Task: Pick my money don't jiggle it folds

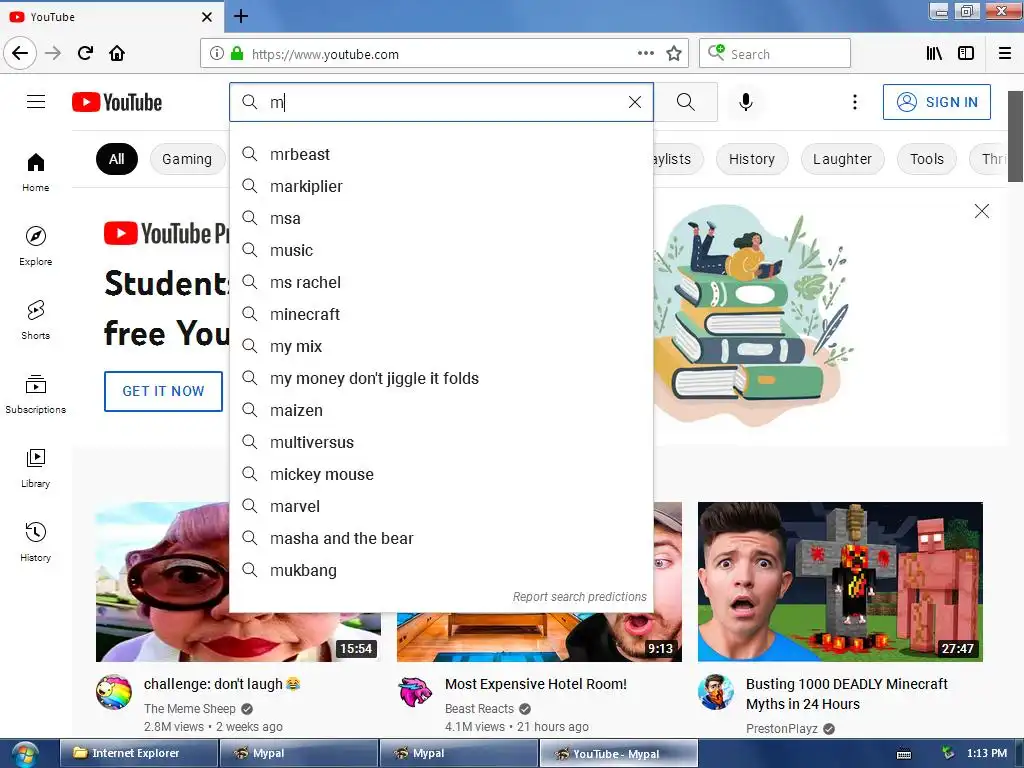Action: click(441, 378)
